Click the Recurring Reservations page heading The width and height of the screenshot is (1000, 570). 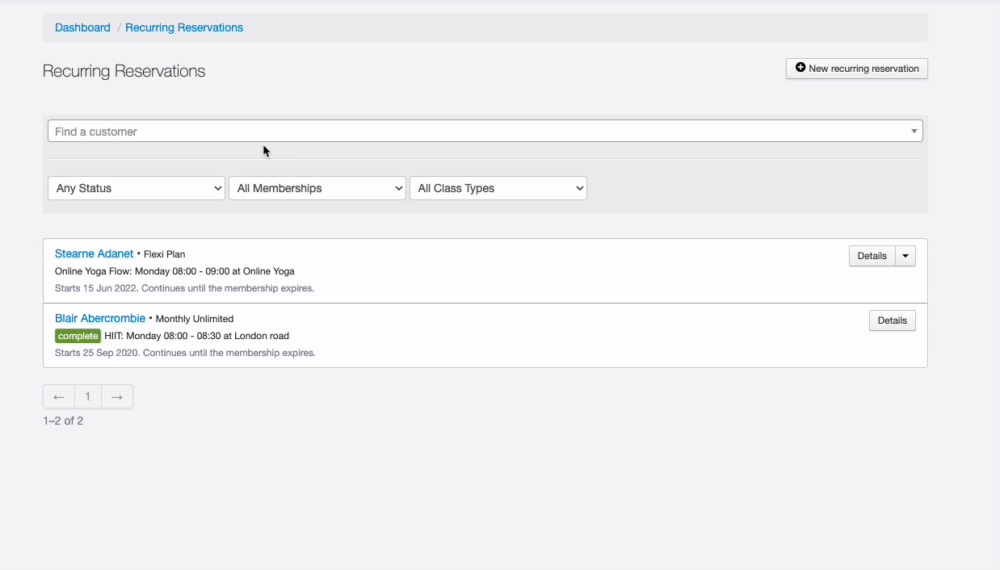(x=124, y=71)
